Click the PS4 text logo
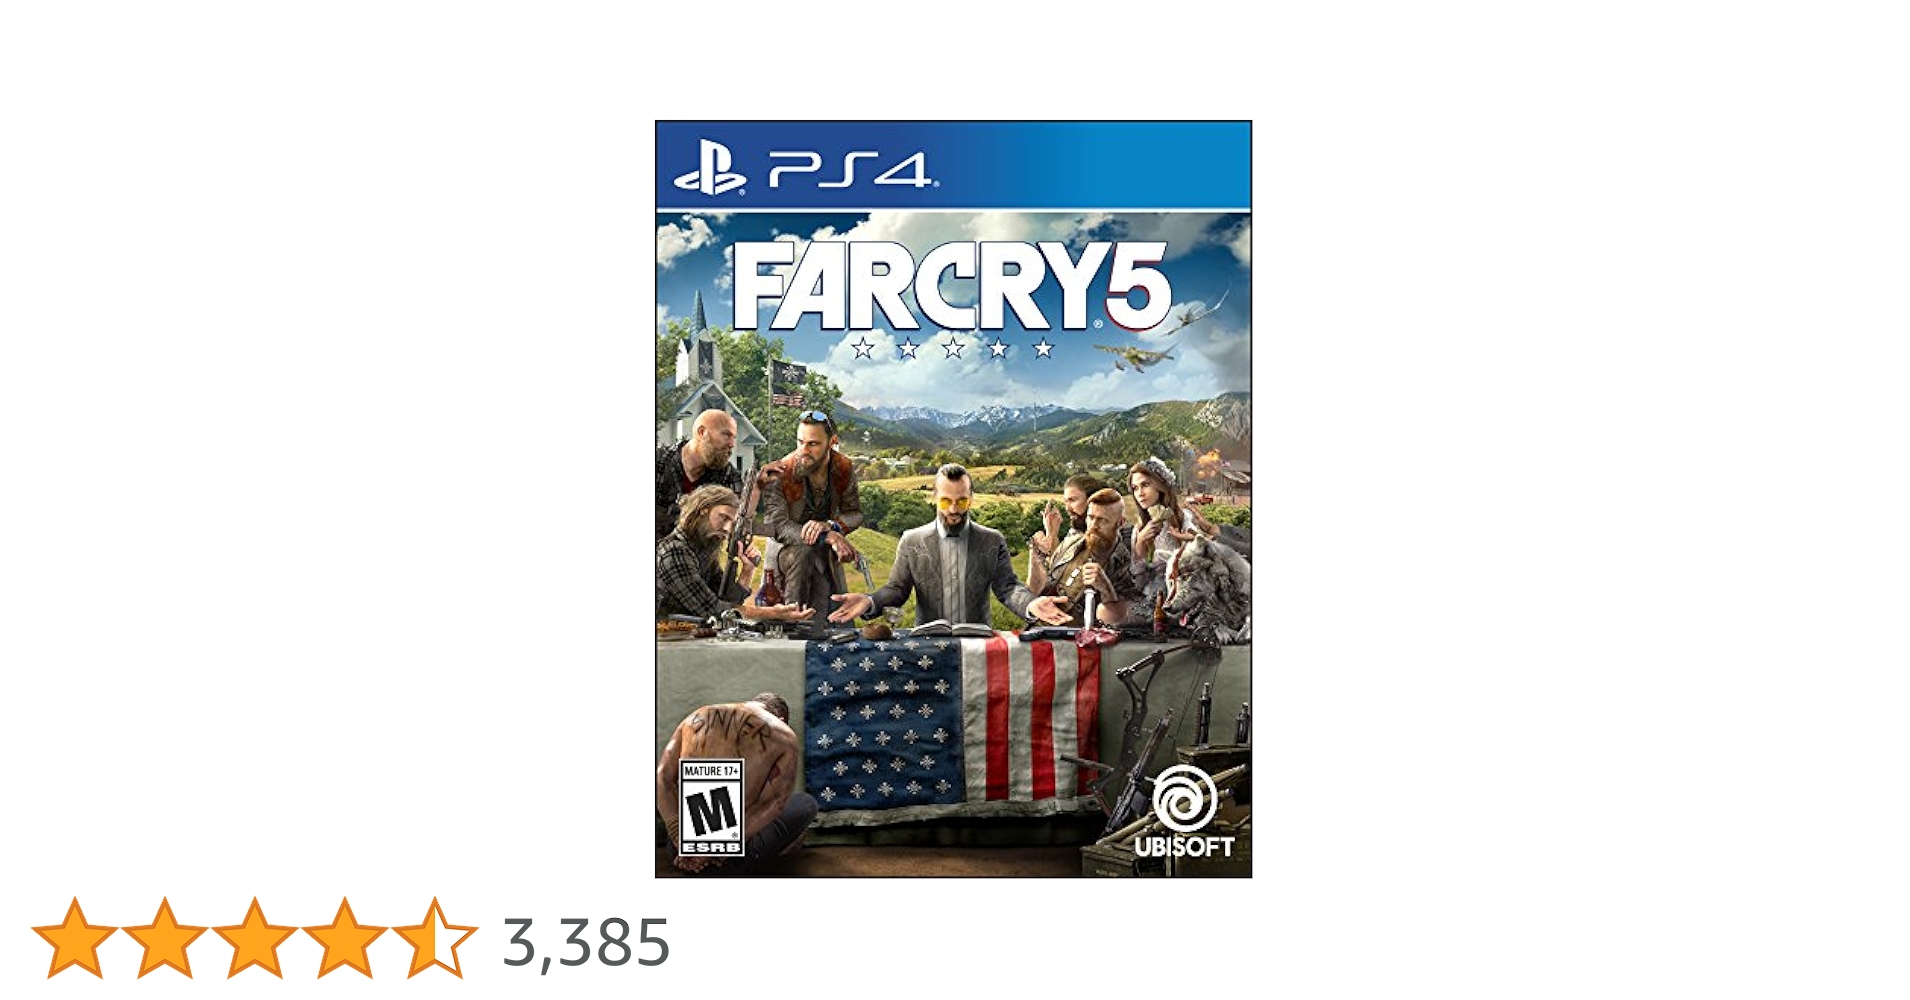 click(x=850, y=170)
